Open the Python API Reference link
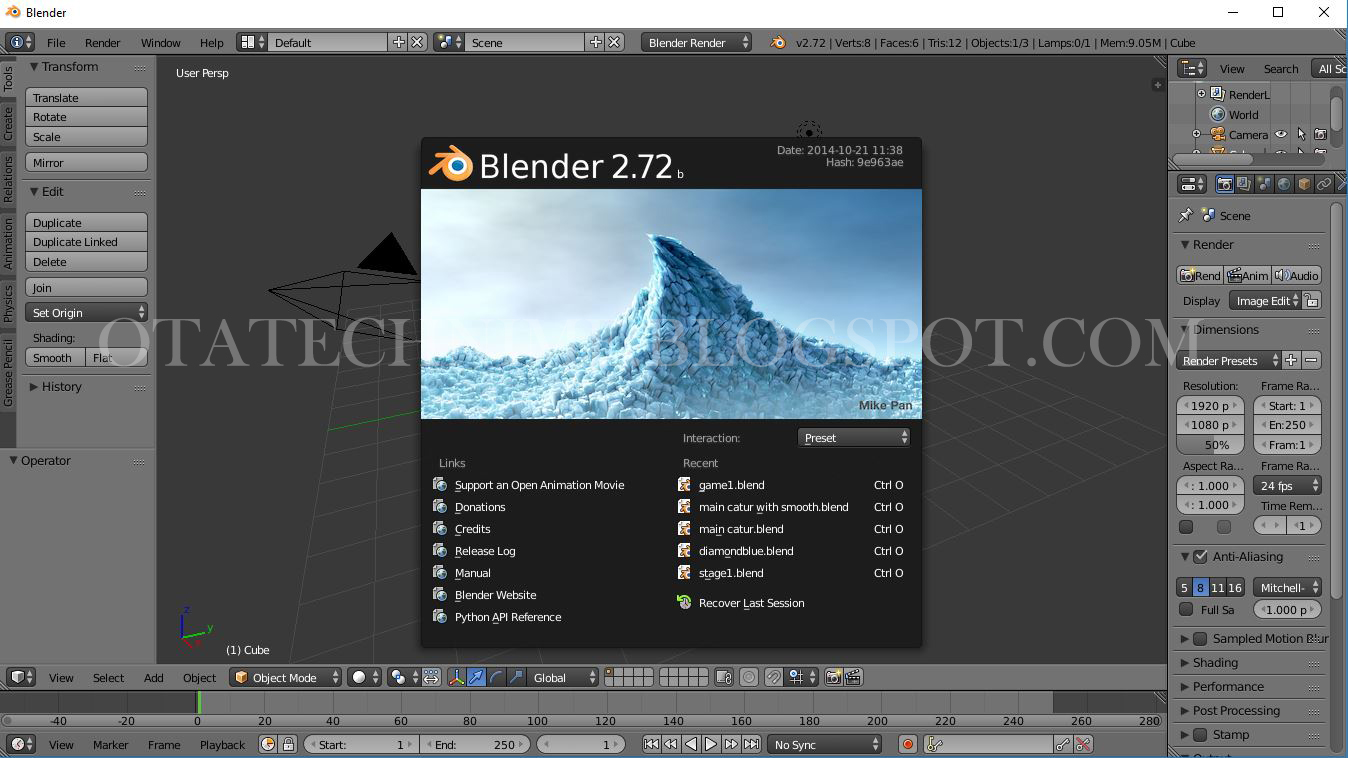The image size is (1348, 758). [505, 617]
